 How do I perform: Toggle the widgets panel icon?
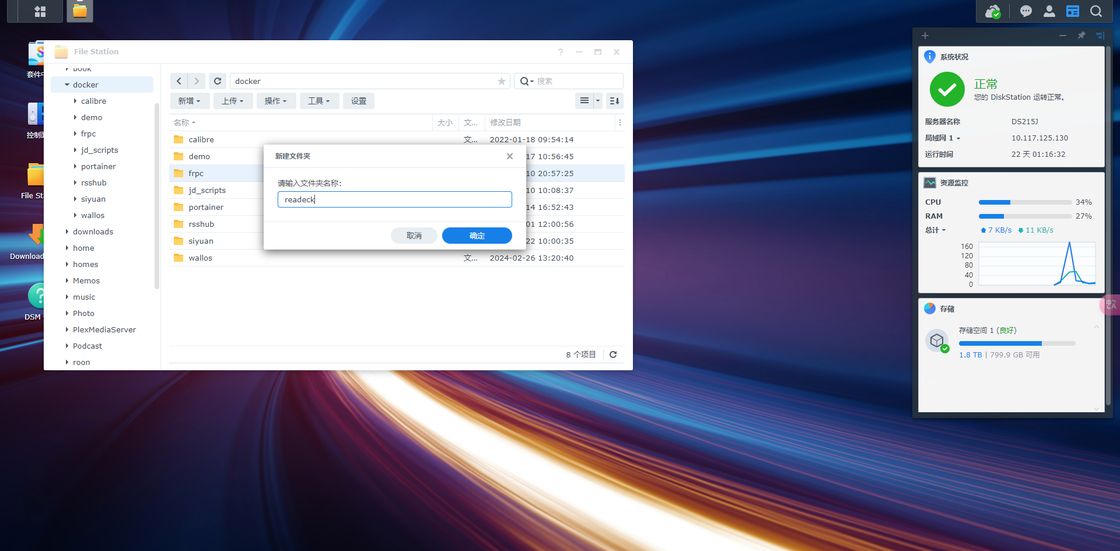pyautogui.click(x=1072, y=11)
